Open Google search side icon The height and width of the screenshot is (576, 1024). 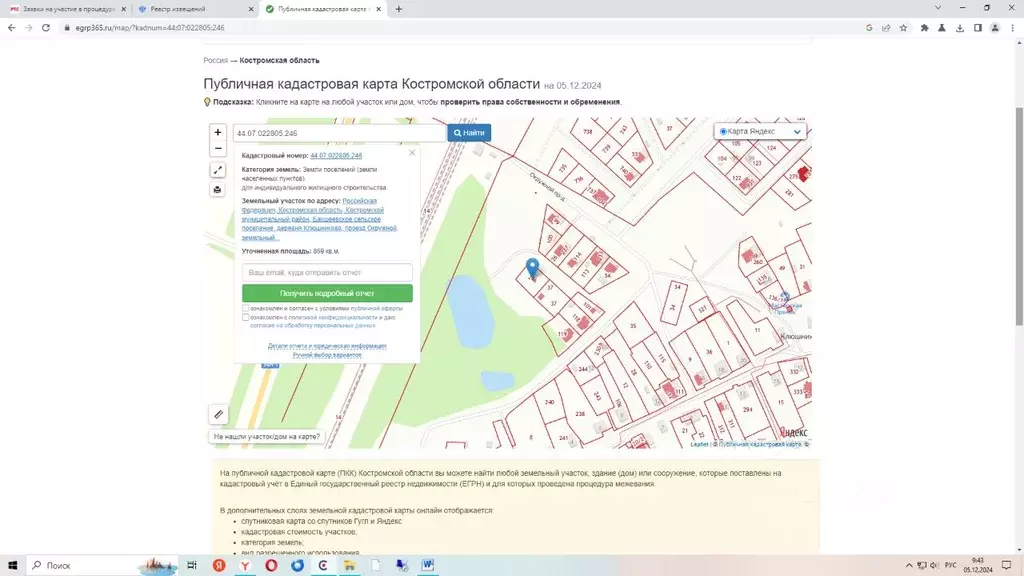pyautogui.click(x=869, y=28)
